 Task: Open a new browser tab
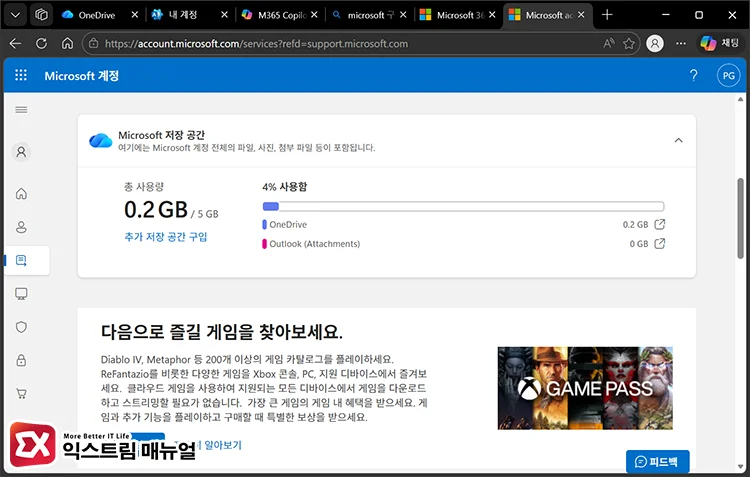pos(607,15)
